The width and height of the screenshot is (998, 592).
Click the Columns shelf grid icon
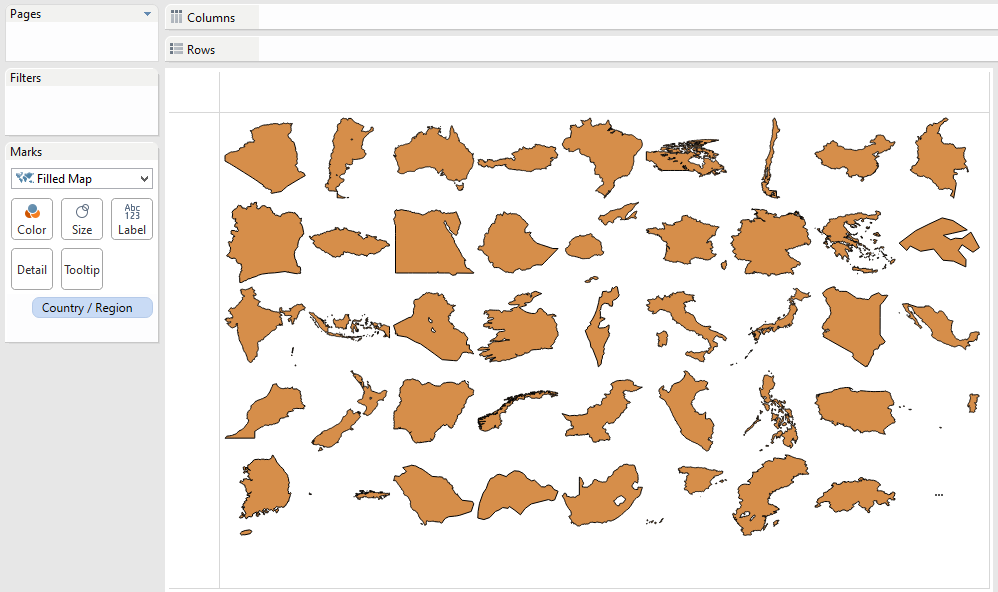click(176, 17)
